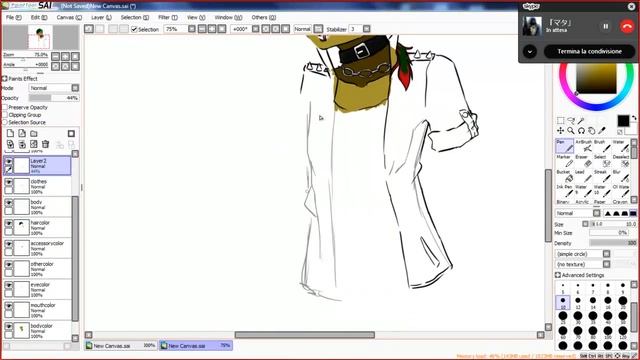Click the navigator preview thumbnail
This screenshot has width=640, height=360.
point(40,38)
